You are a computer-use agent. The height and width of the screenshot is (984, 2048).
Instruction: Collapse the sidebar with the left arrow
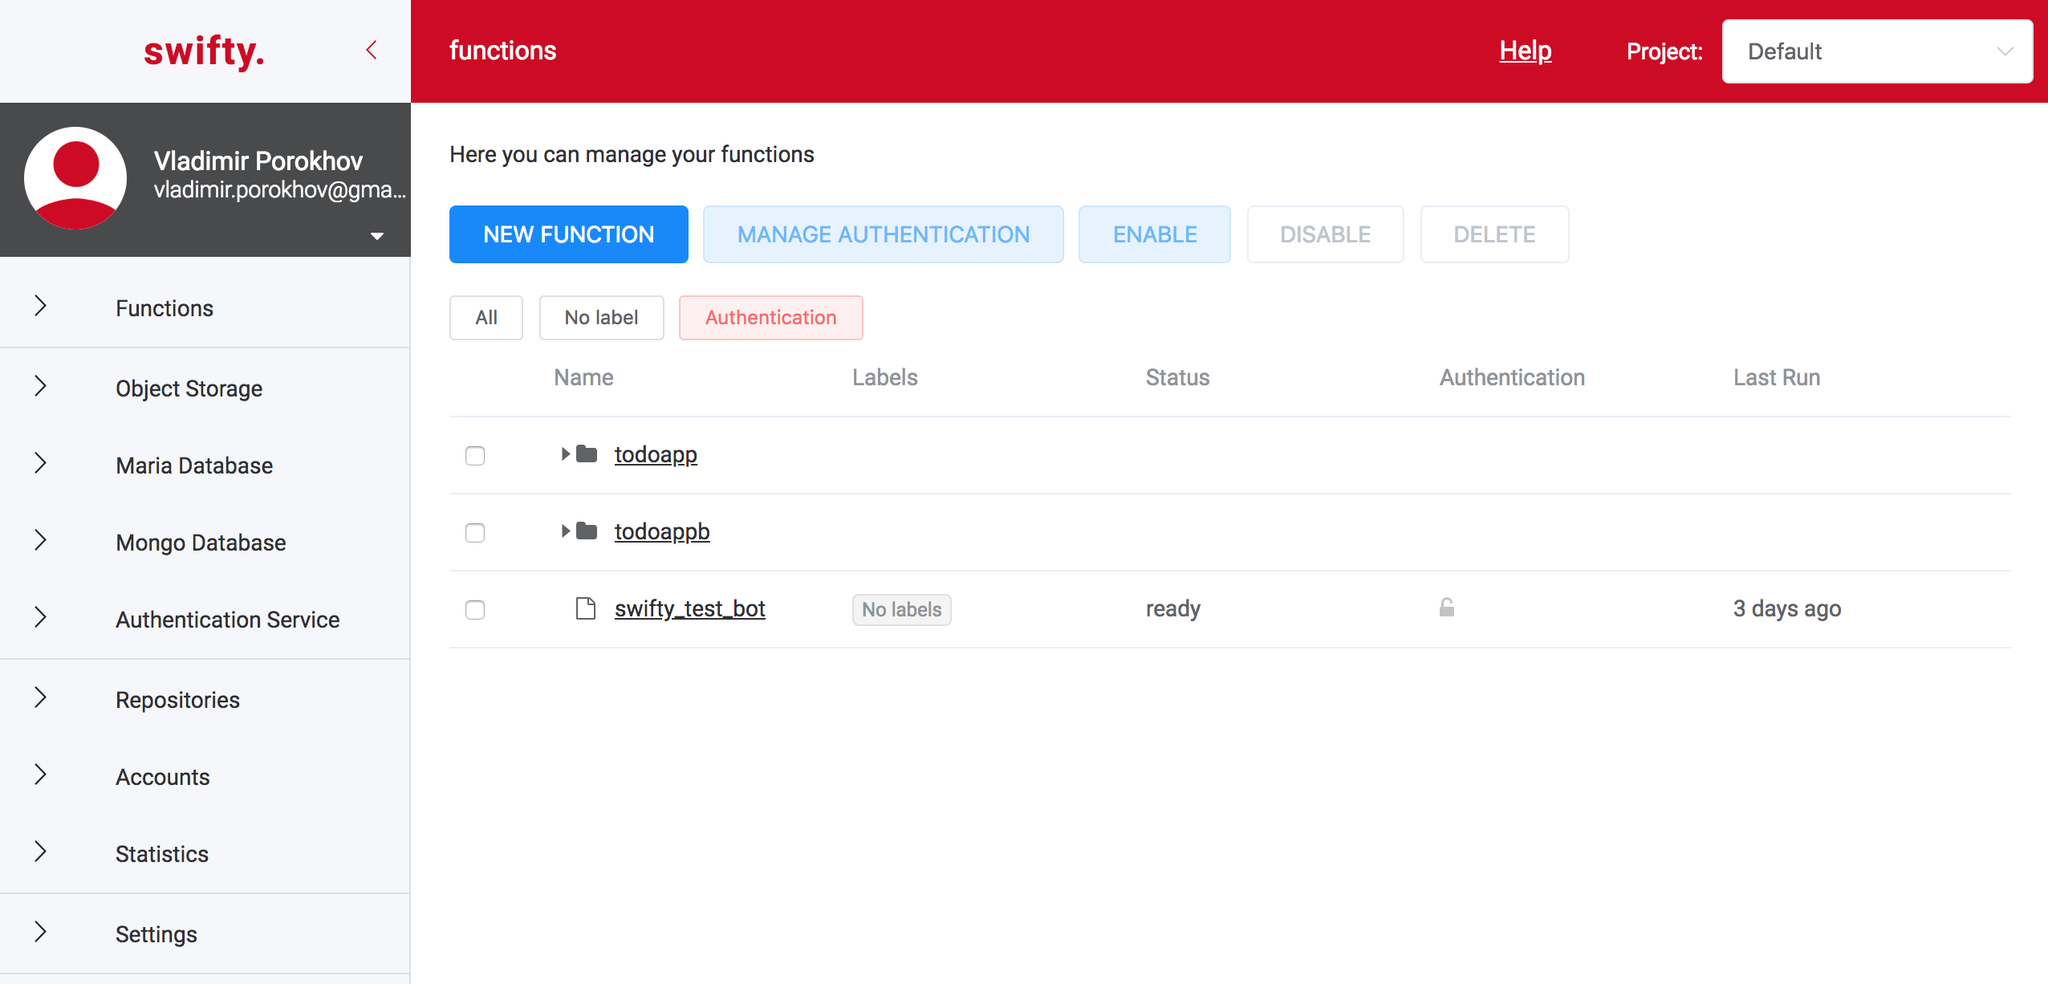pos(371,49)
